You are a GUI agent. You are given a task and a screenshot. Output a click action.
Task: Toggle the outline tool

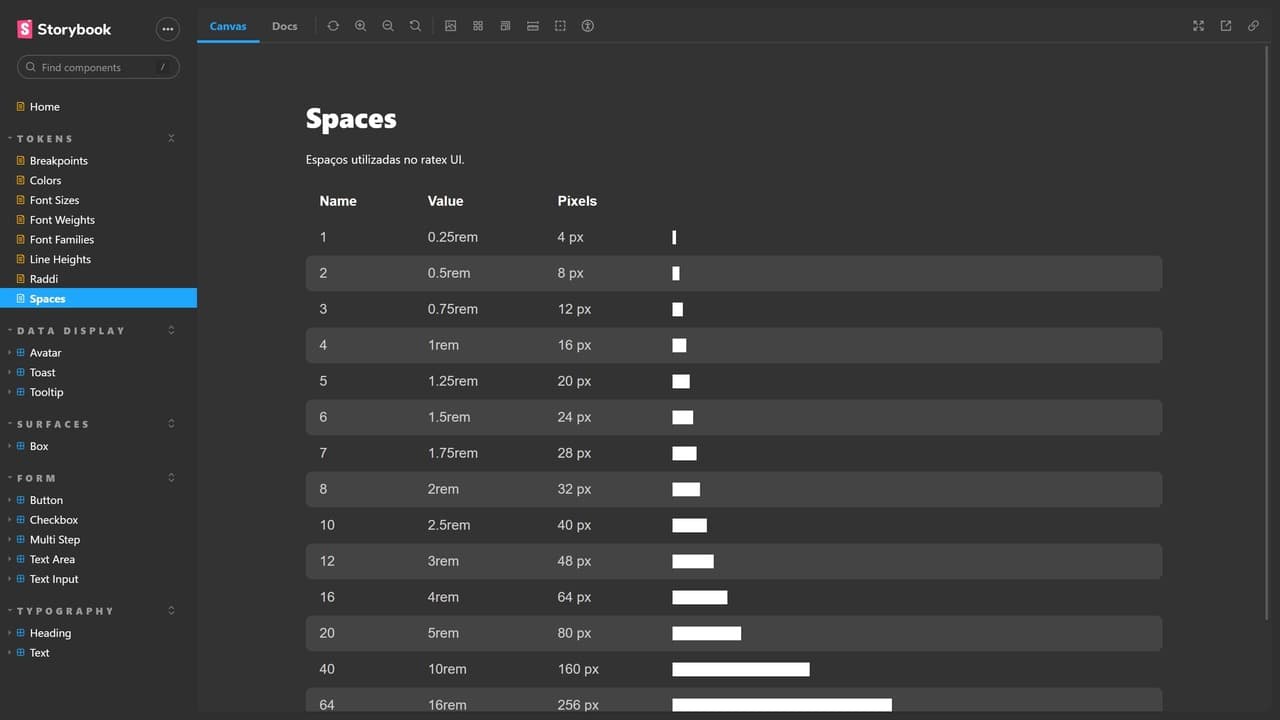(560, 26)
